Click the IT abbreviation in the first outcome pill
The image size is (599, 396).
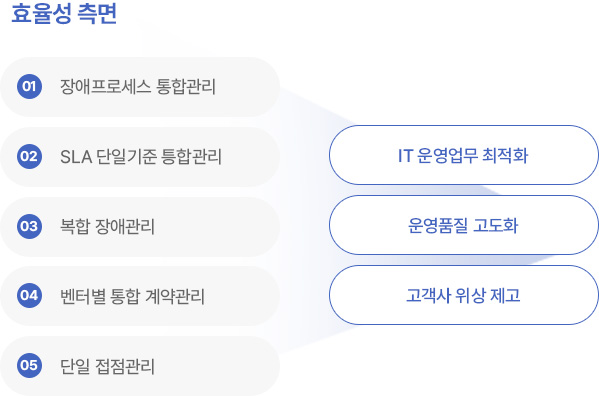click(405, 155)
